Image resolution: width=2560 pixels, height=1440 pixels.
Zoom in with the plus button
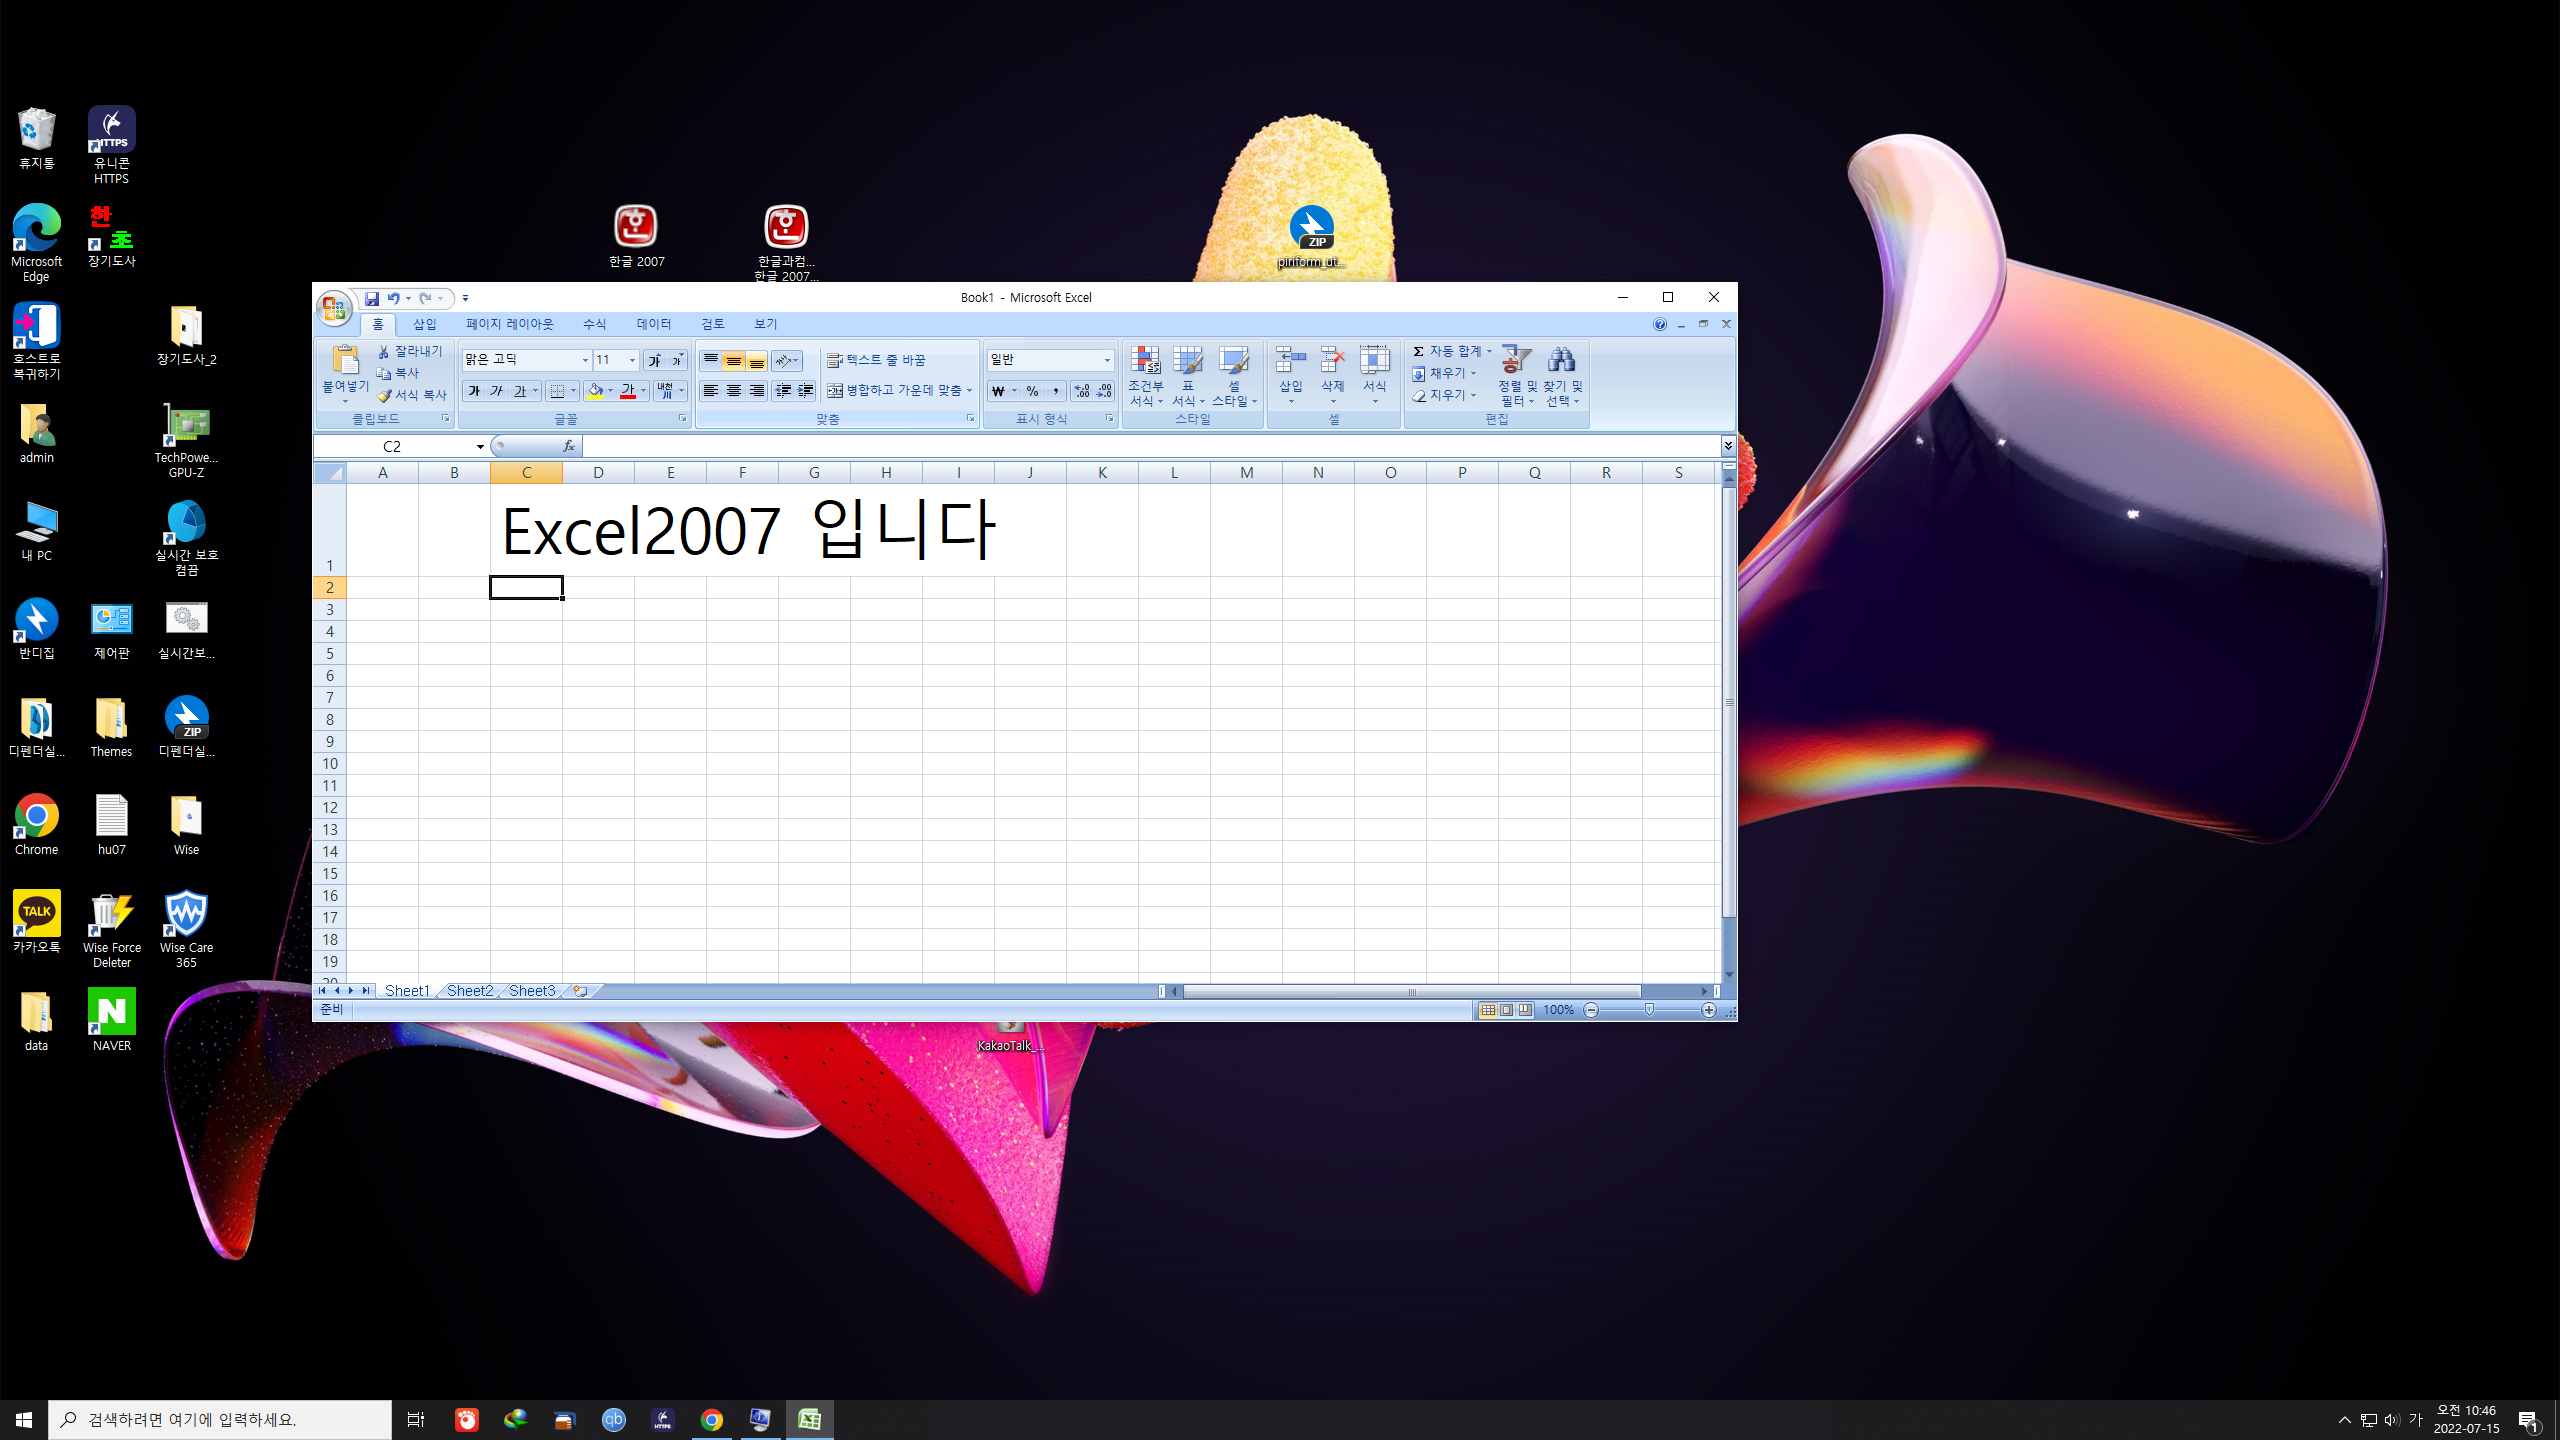tap(1709, 1010)
